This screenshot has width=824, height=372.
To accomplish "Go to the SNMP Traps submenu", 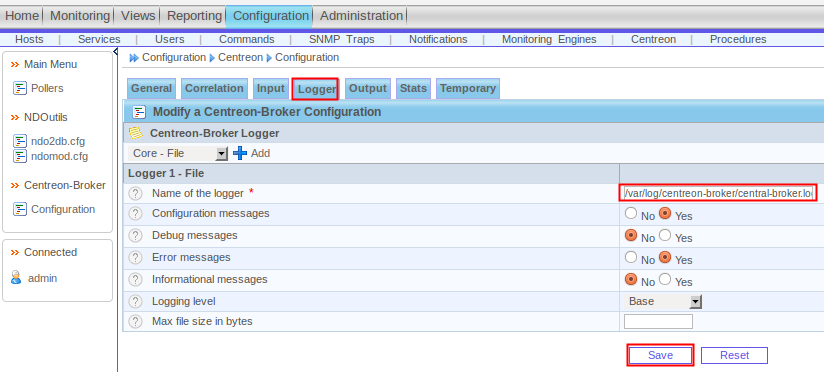I will (x=342, y=39).
